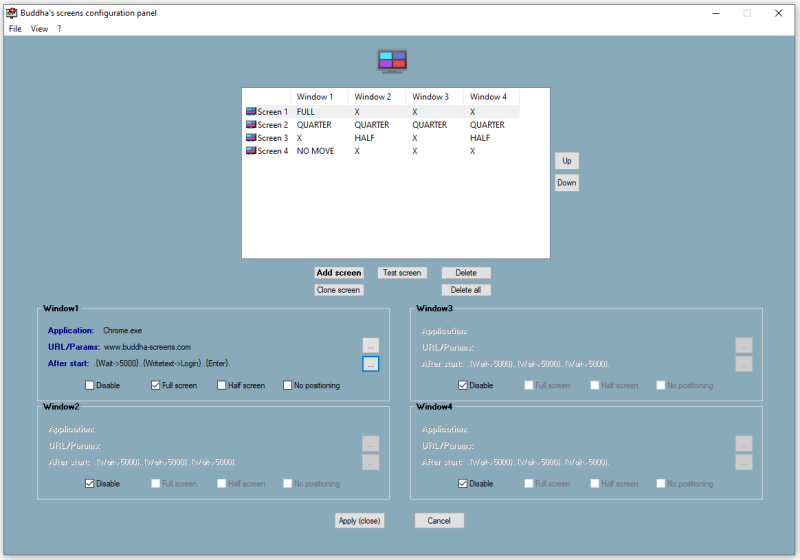Click Window1 URL www.buddha-screens.com text

pyautogui.click(x=147, y=347)
